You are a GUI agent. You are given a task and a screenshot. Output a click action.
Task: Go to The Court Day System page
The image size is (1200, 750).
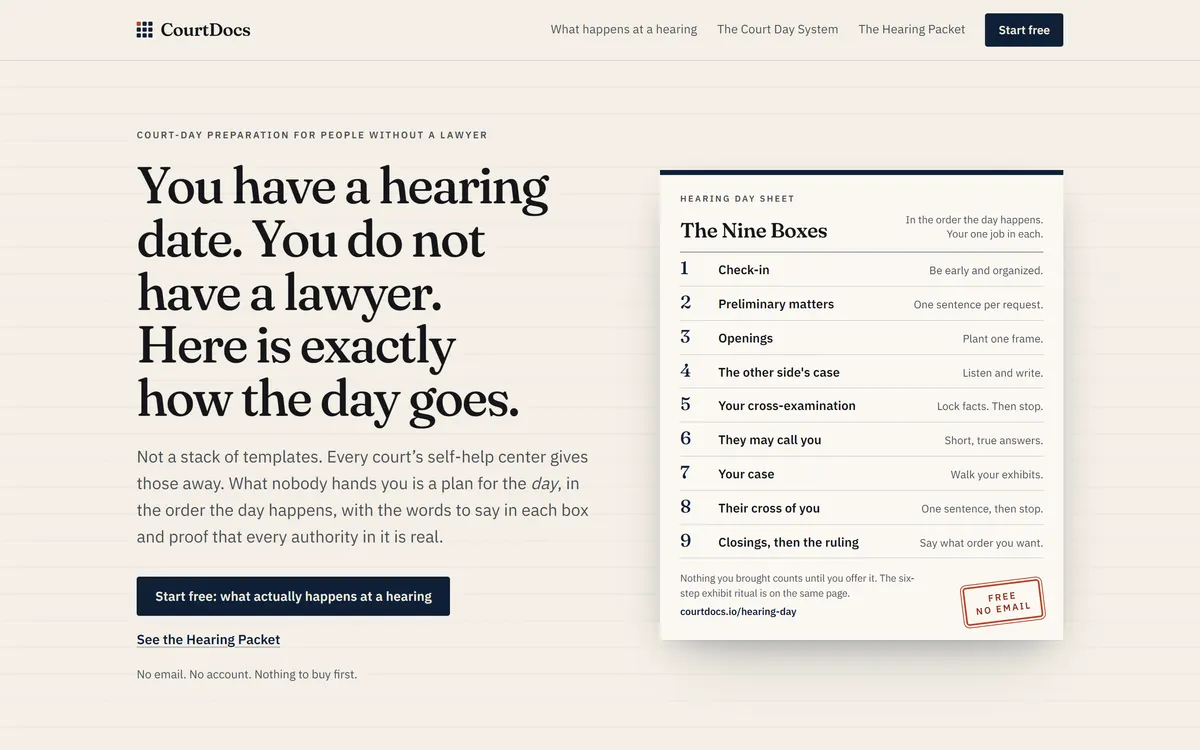(x=777, y=30)
